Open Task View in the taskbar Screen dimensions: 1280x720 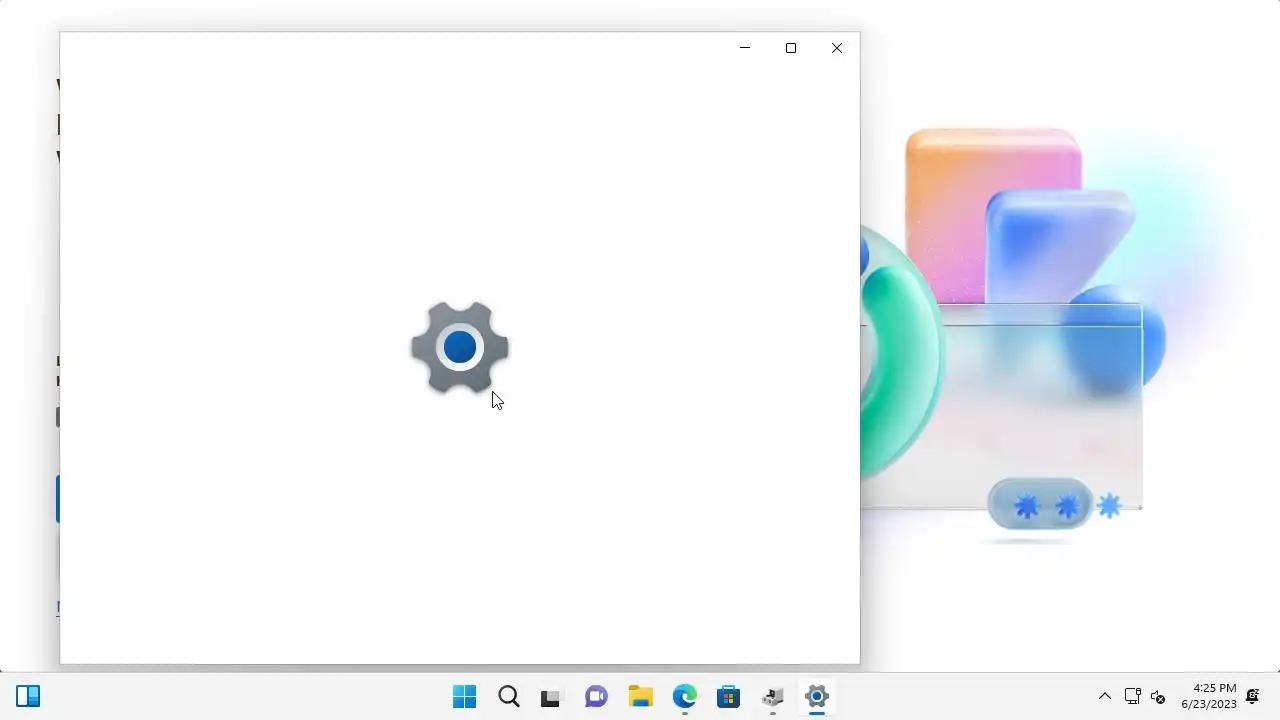(x=551, y=697)
